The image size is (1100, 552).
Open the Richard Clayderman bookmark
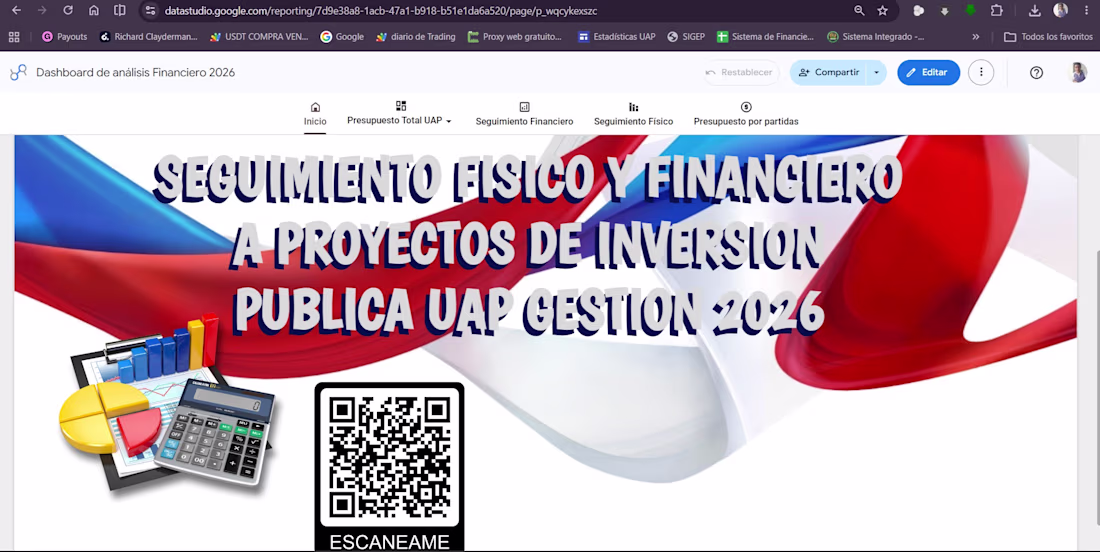[x=149, y=36]
